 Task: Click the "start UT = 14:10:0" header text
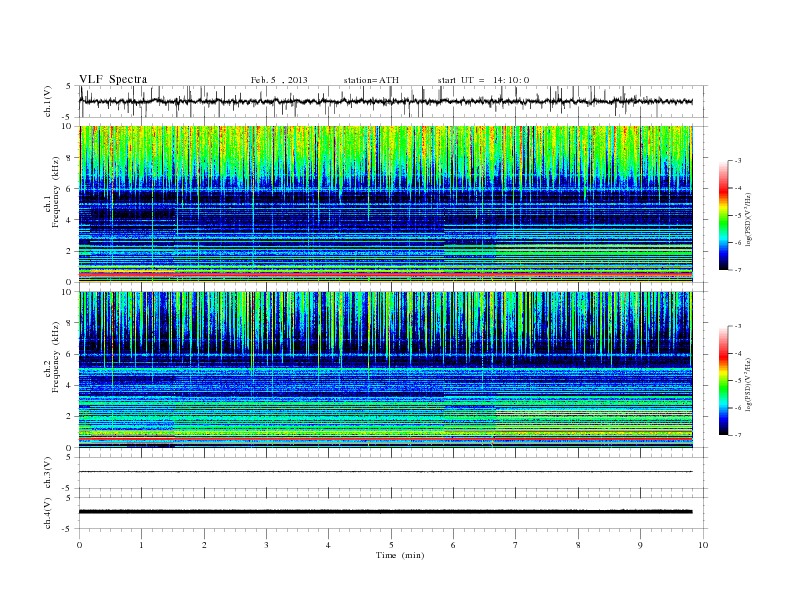(483, 80)
